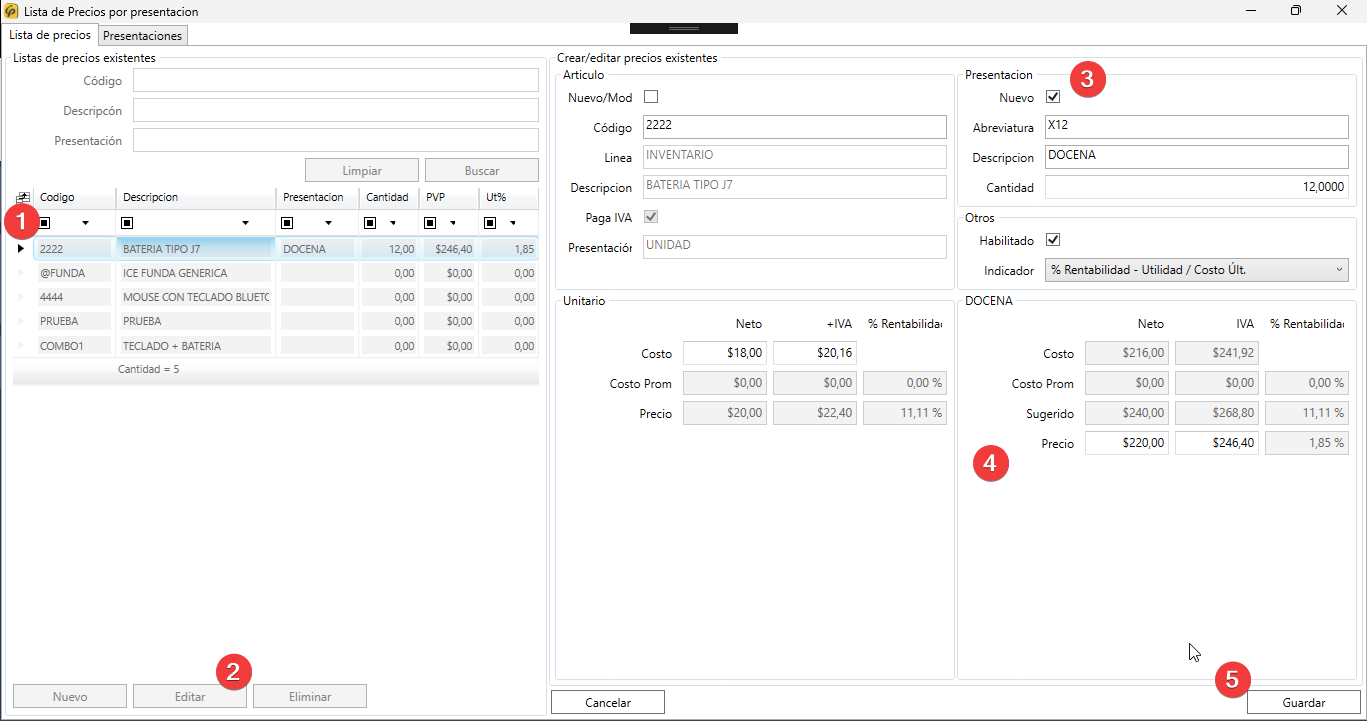Click the row indicator arrow of row 2222
Image resolution: width=1367 pixels, height=721 pixels.
pyautogui.click(x=21, y=249)
